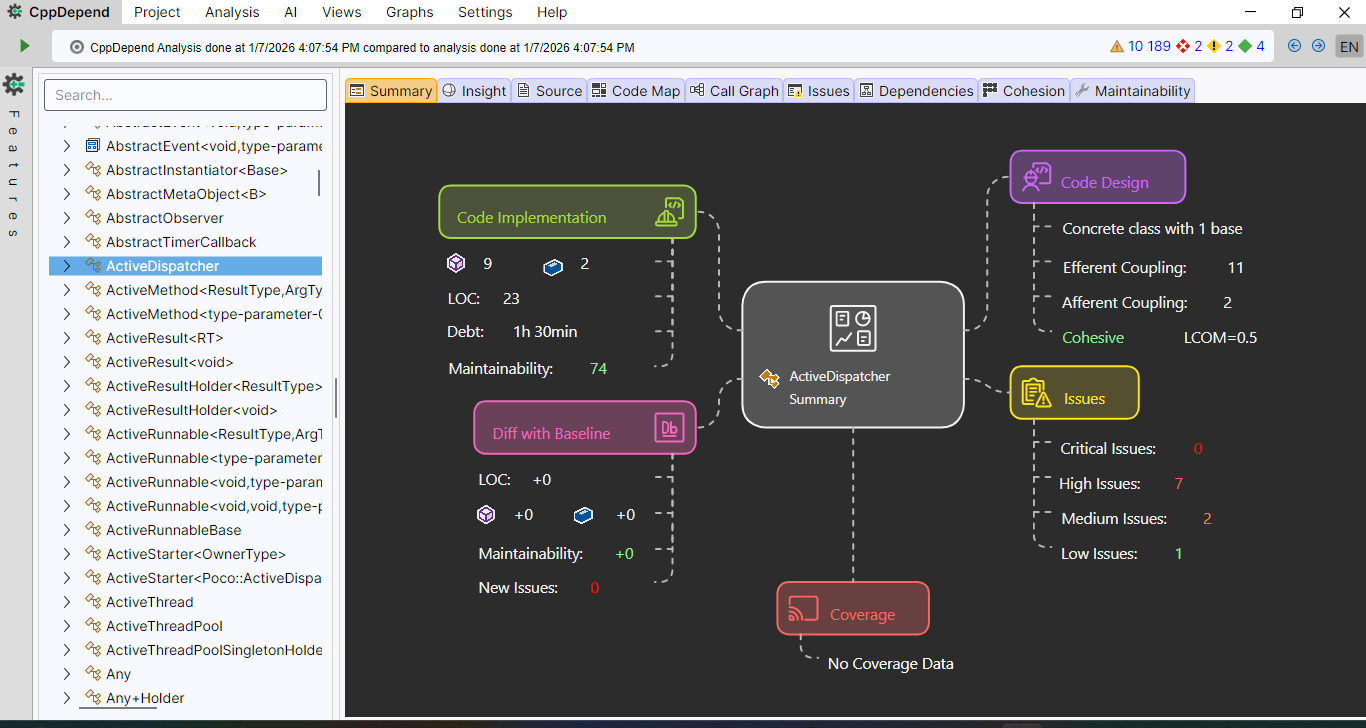
Task: Open the Analysis menu
Action: 232,12
